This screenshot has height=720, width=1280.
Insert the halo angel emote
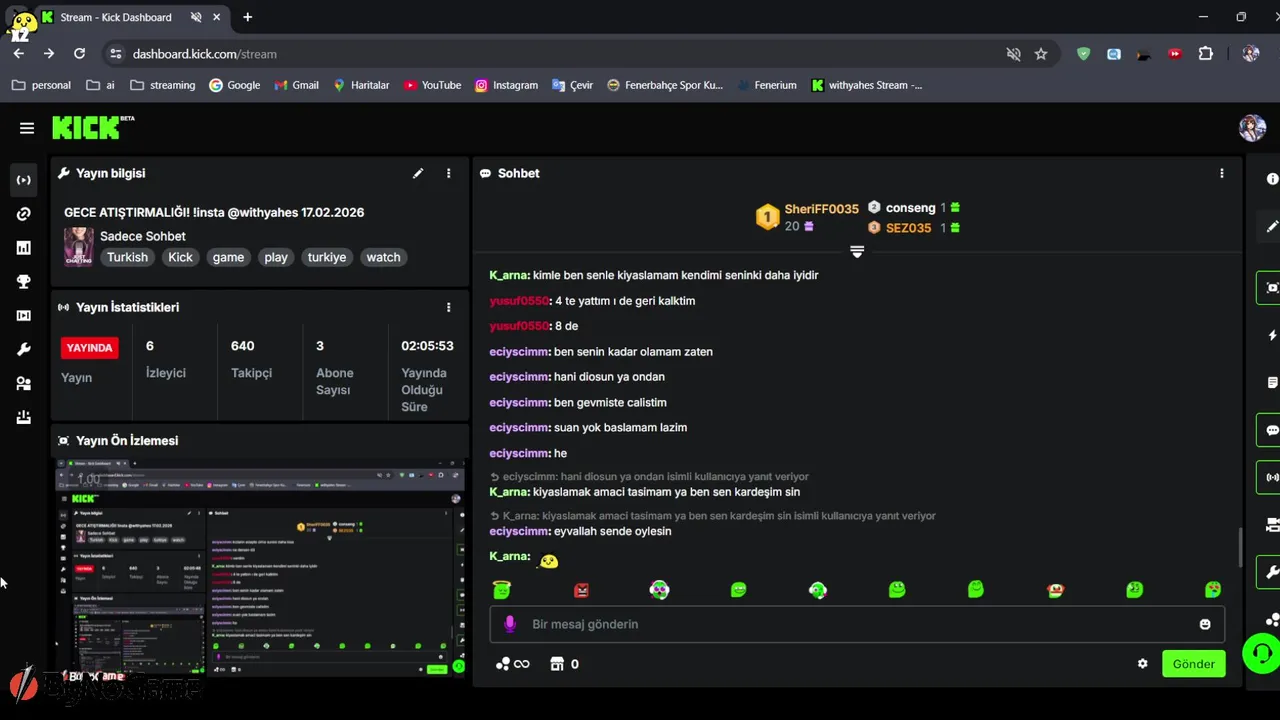pyautogui.click(x=502, y=590)
